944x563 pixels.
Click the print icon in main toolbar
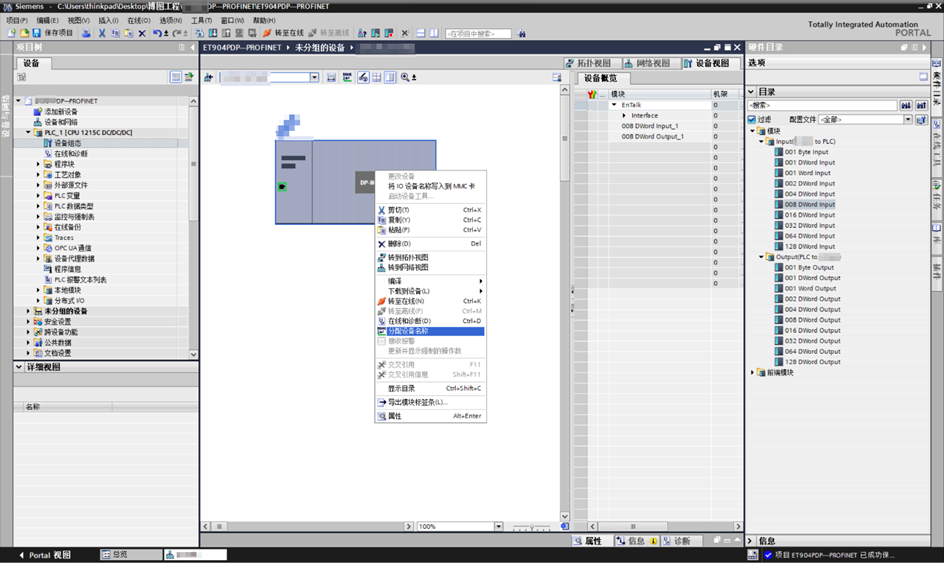click(86, 33)
